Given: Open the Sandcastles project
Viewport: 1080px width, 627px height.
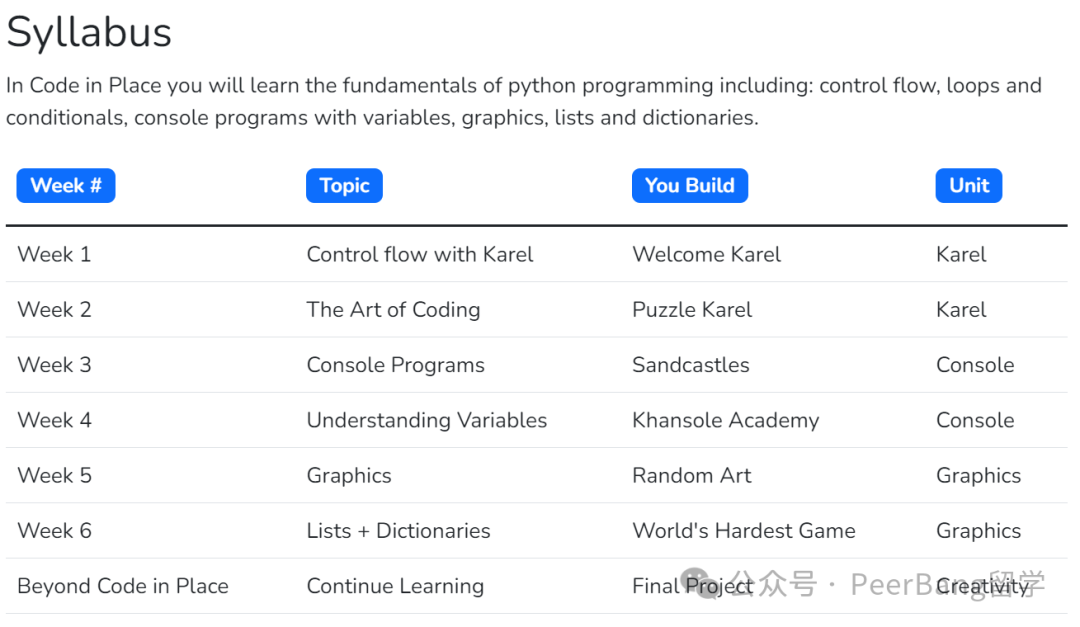Looking at the screenshot, I should click(690, 364).
